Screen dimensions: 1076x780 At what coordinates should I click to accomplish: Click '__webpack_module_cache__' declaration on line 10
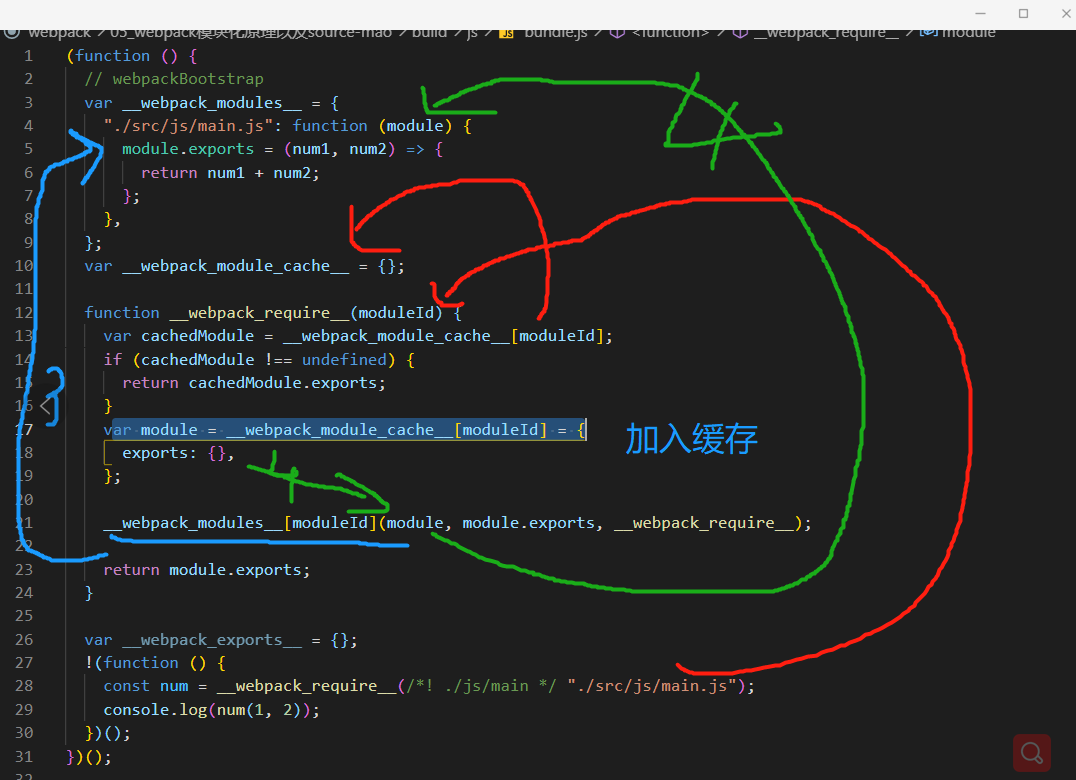(x=236, y=266)
